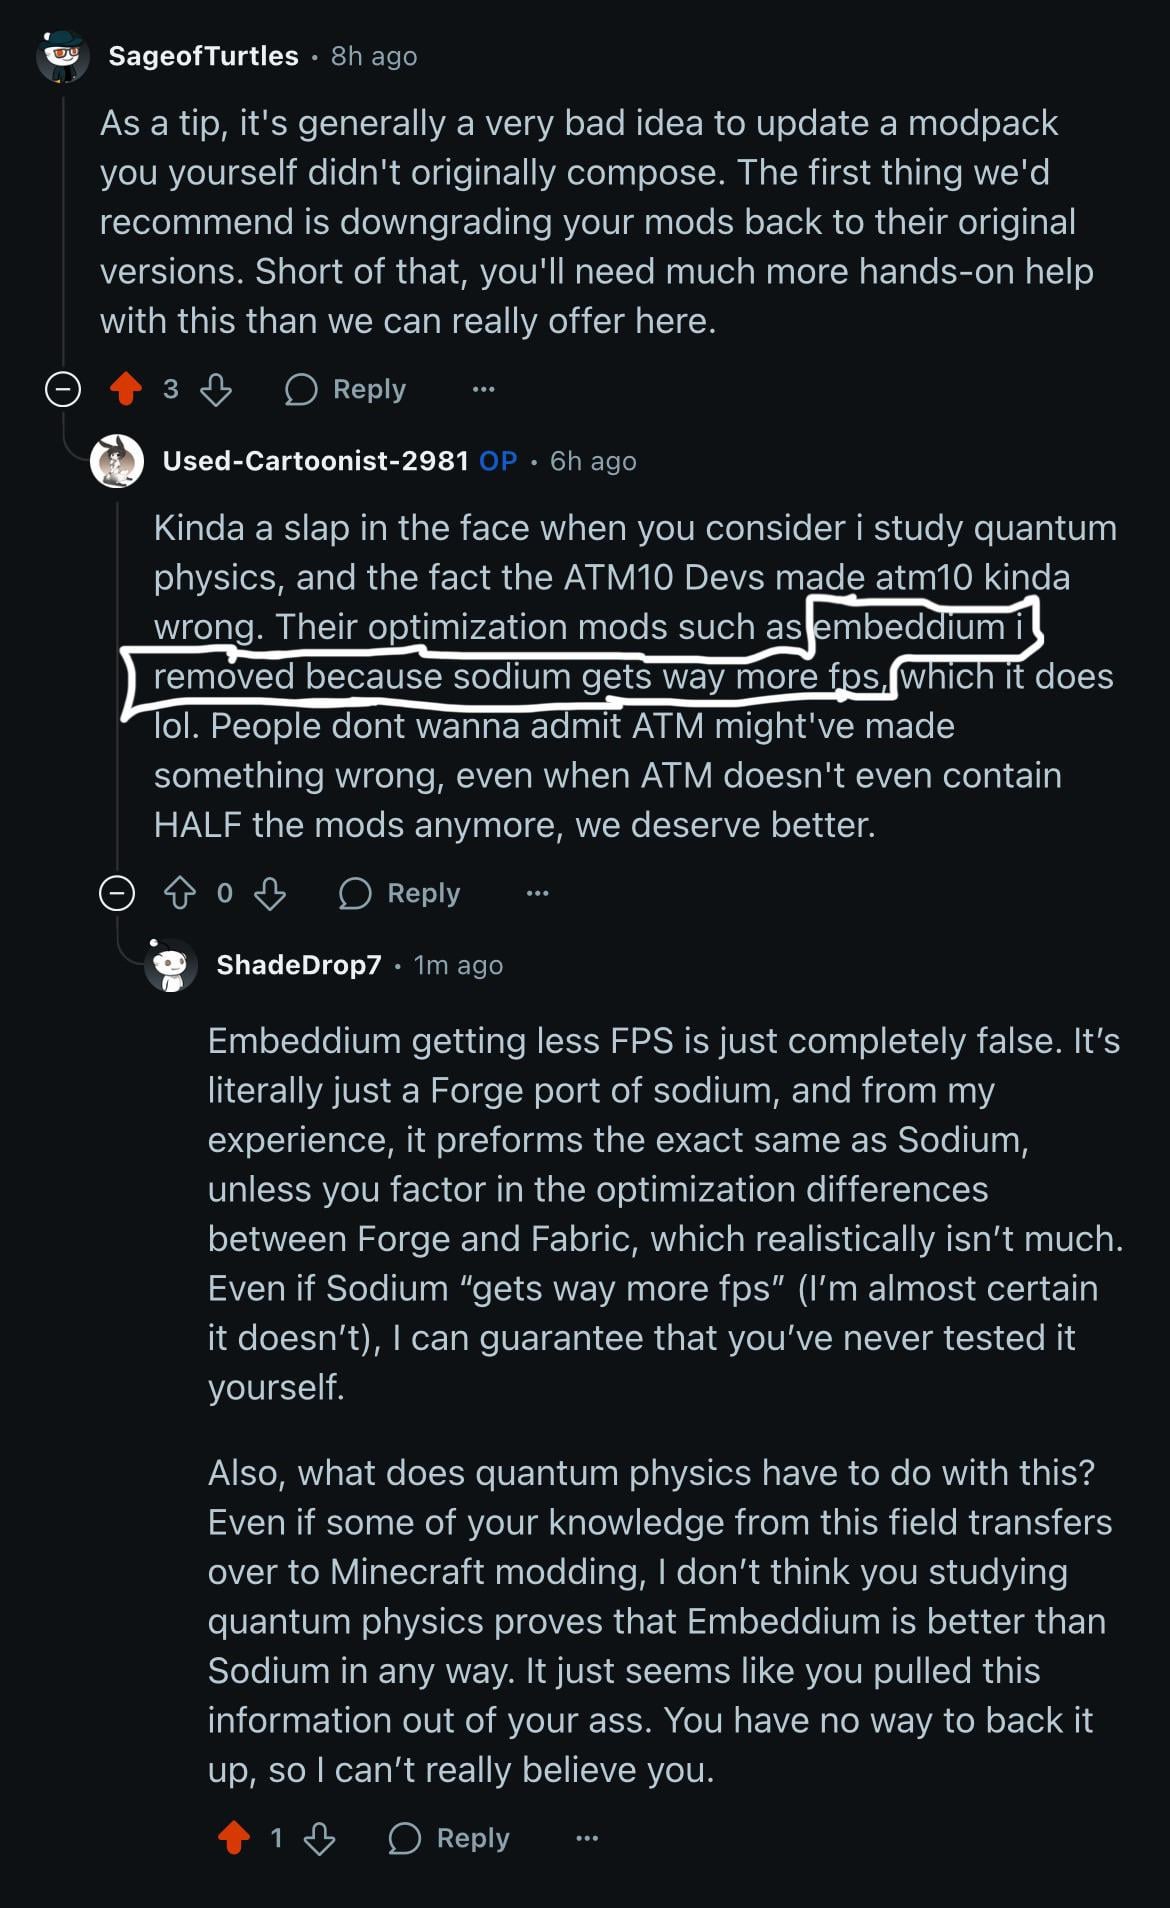Open ShadeDrop7's avatar
Image resolution: width=1170 pixels, height=1908 pixels.
[171, 965]
